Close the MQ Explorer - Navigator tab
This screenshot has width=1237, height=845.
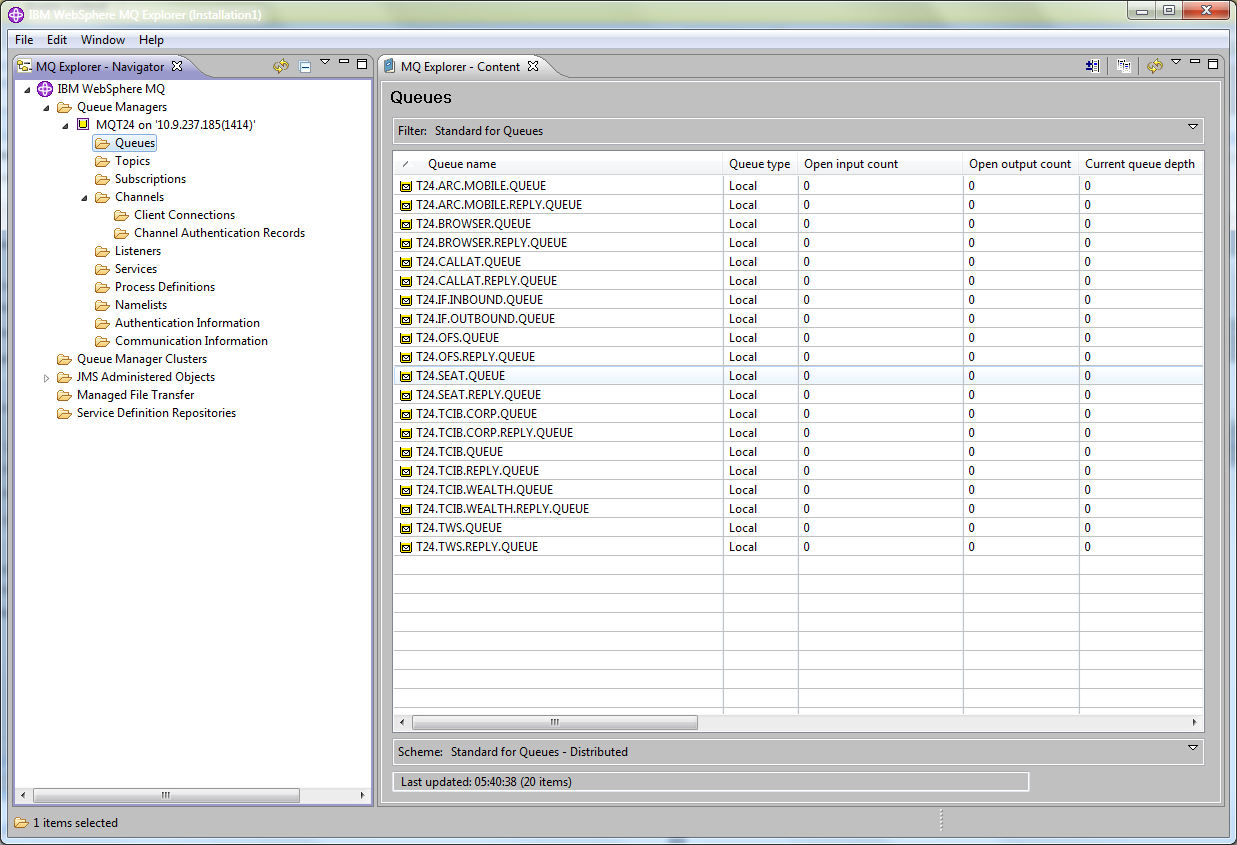(177, 67)
